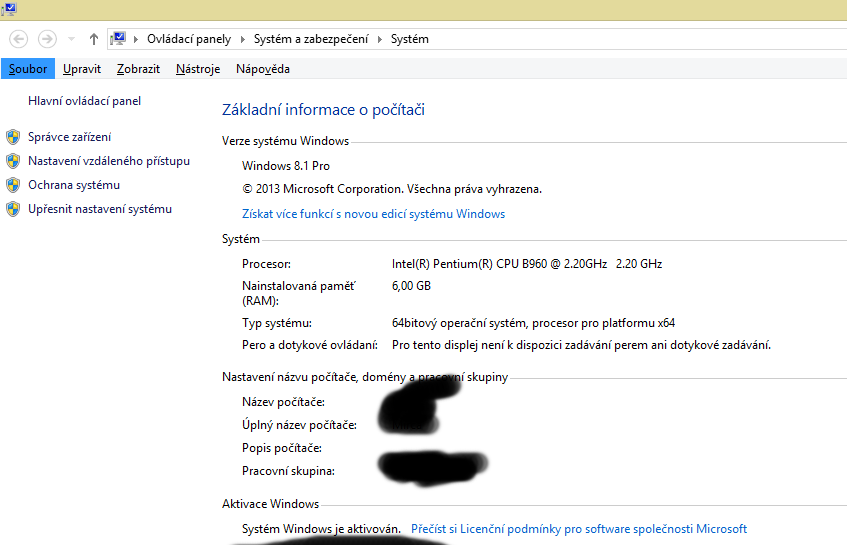Image resolution: width=847 pixels, height=545 pixels.
Task: Click Systém Windows je aktivován text
Action: (321, 529)
